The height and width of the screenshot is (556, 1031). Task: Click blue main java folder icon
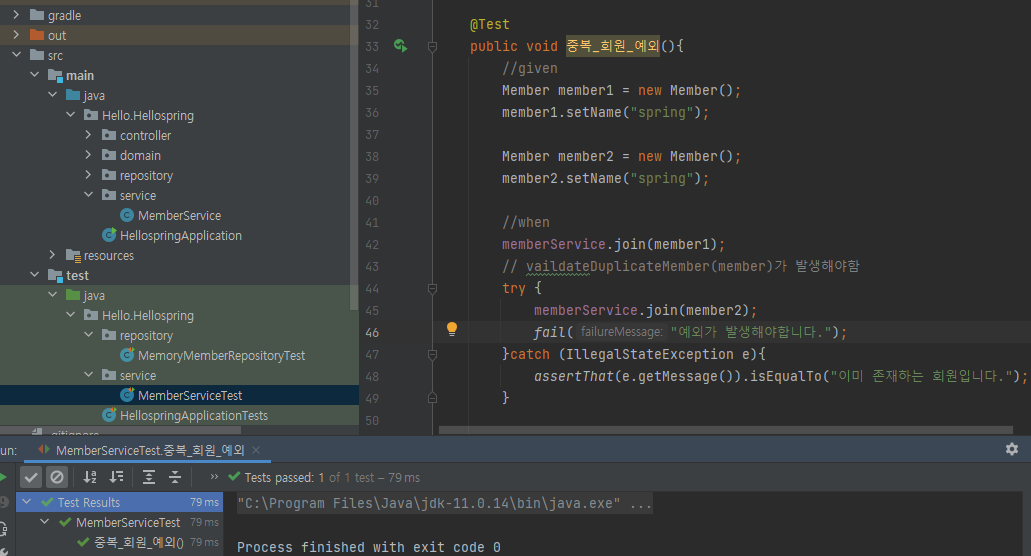(x=73, y=95)
